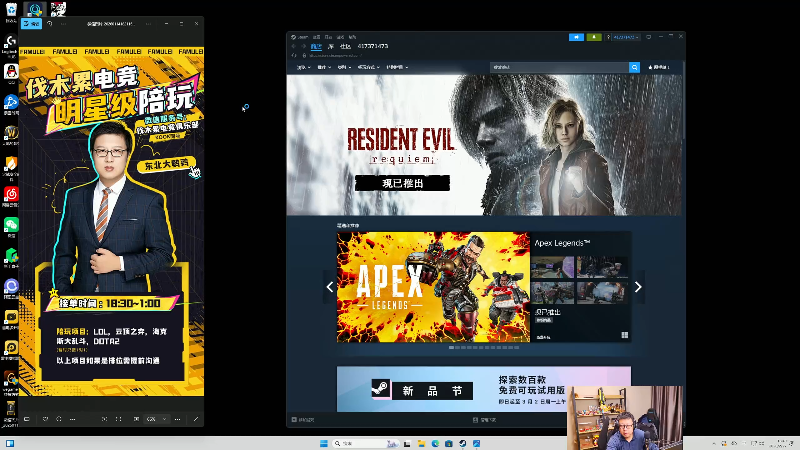This screenshot has width=800, height=450.
Task: View second Apex Legends screenshot thumbnail
Action: pos(602,267)
